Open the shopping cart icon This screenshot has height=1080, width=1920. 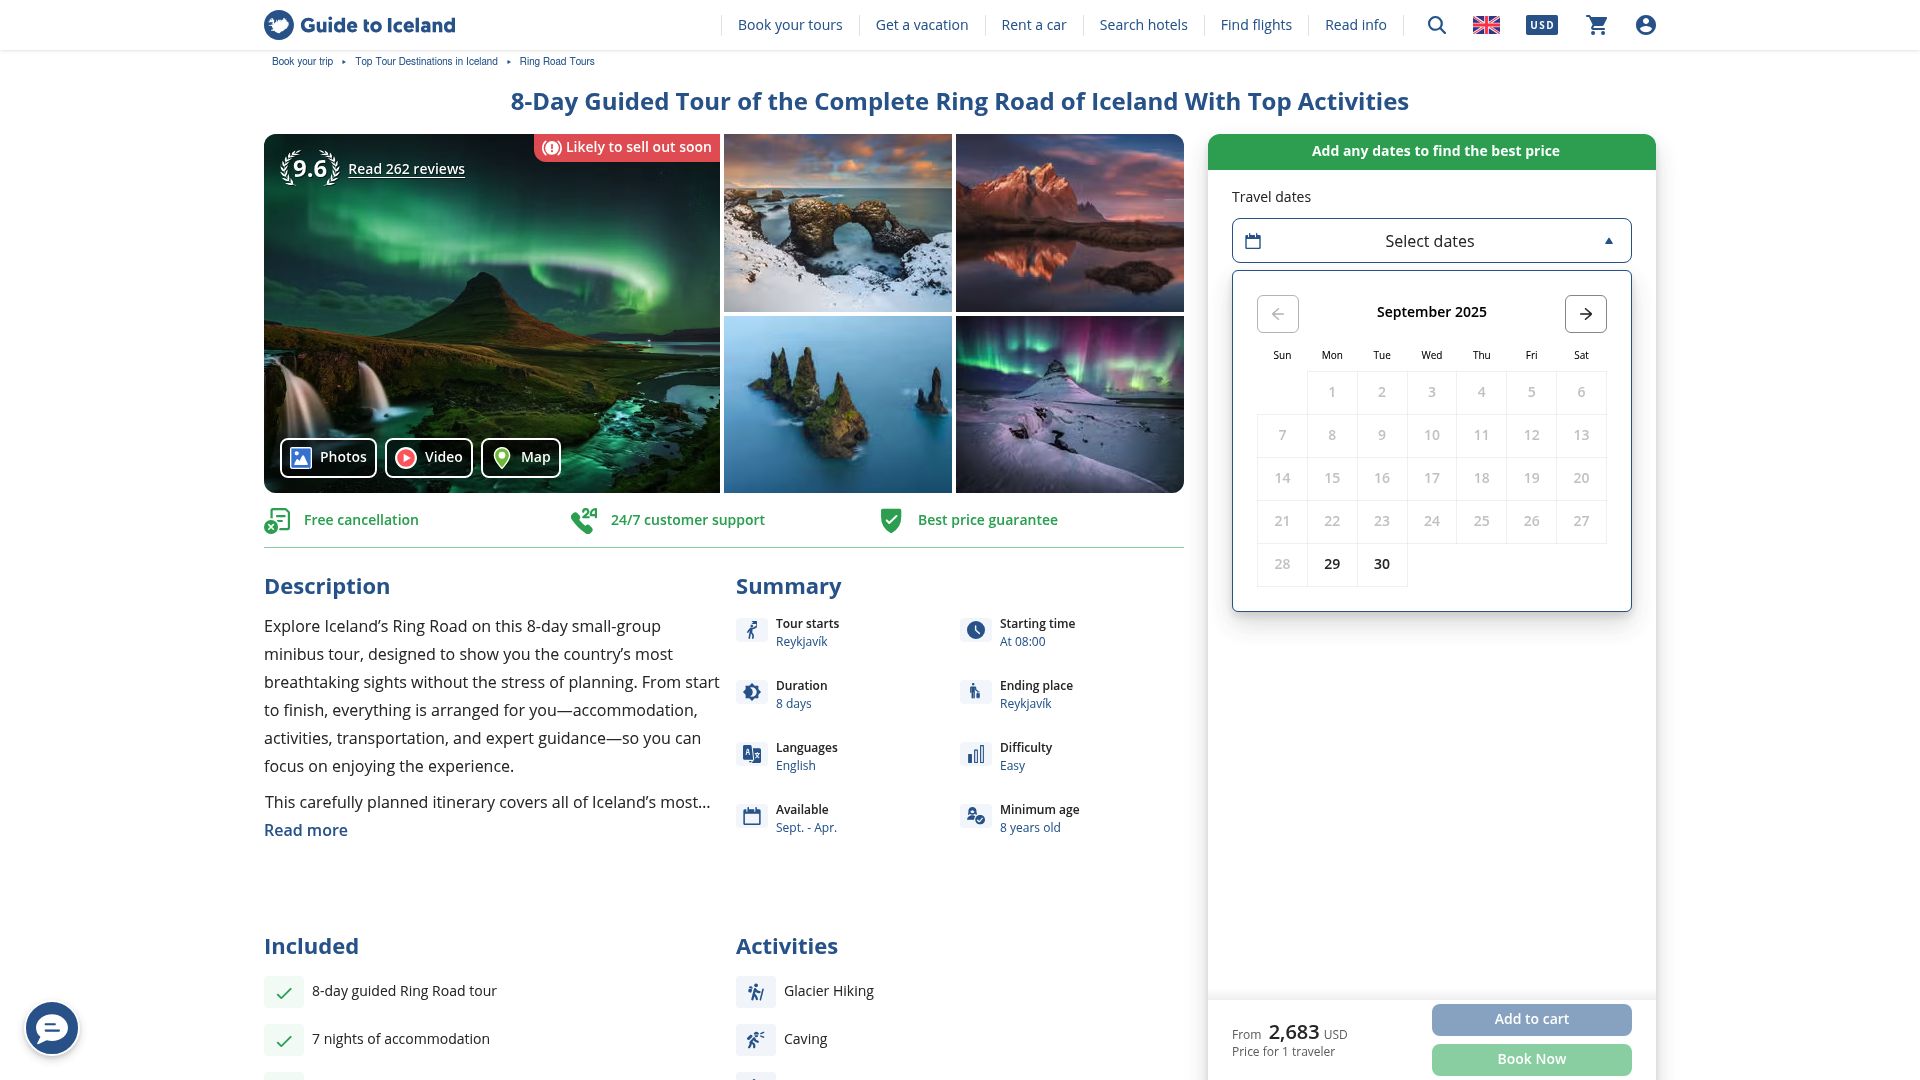pos(1597,25)
